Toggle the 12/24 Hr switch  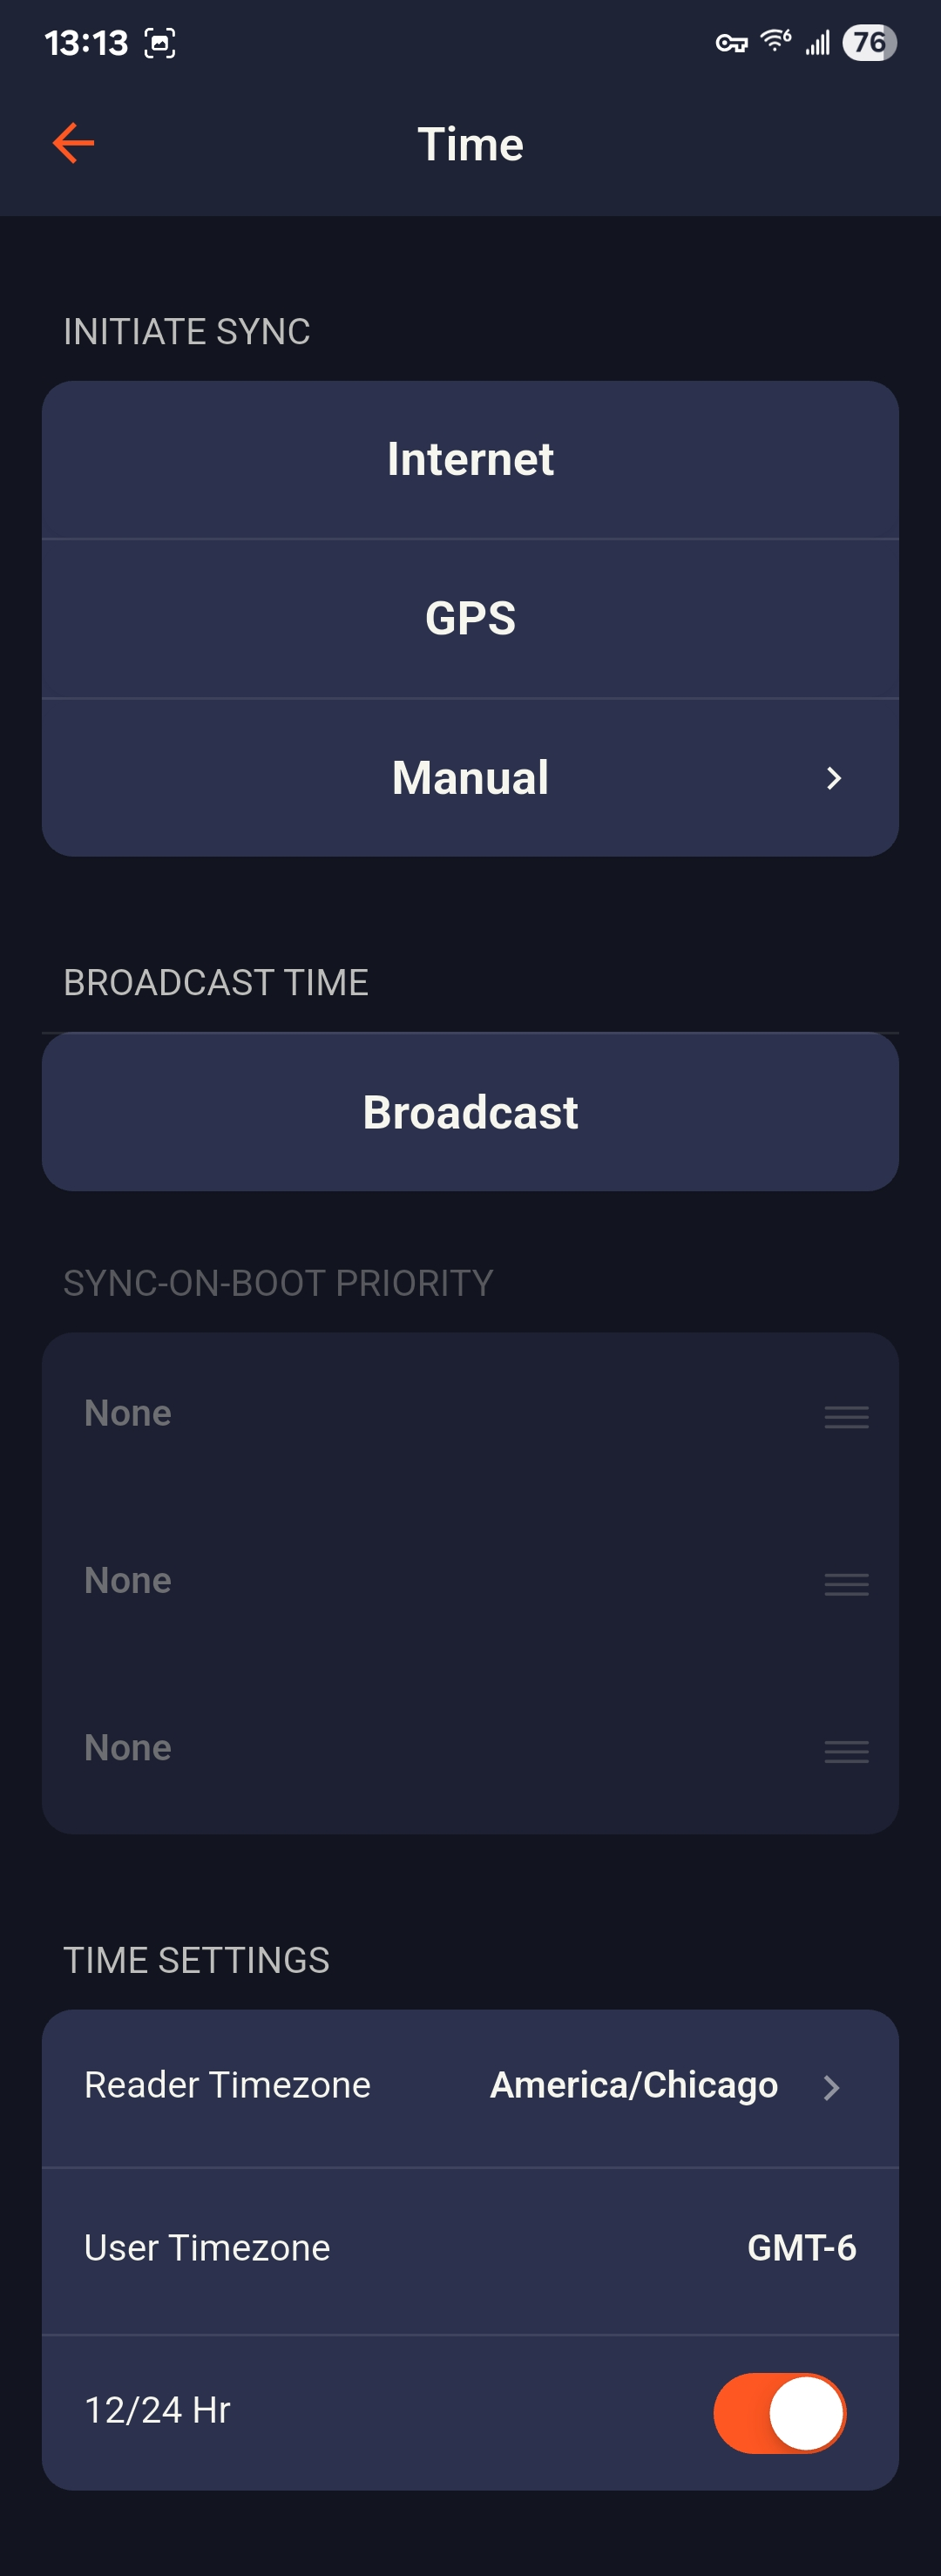pyautogui.click(x=779, y=2412)
